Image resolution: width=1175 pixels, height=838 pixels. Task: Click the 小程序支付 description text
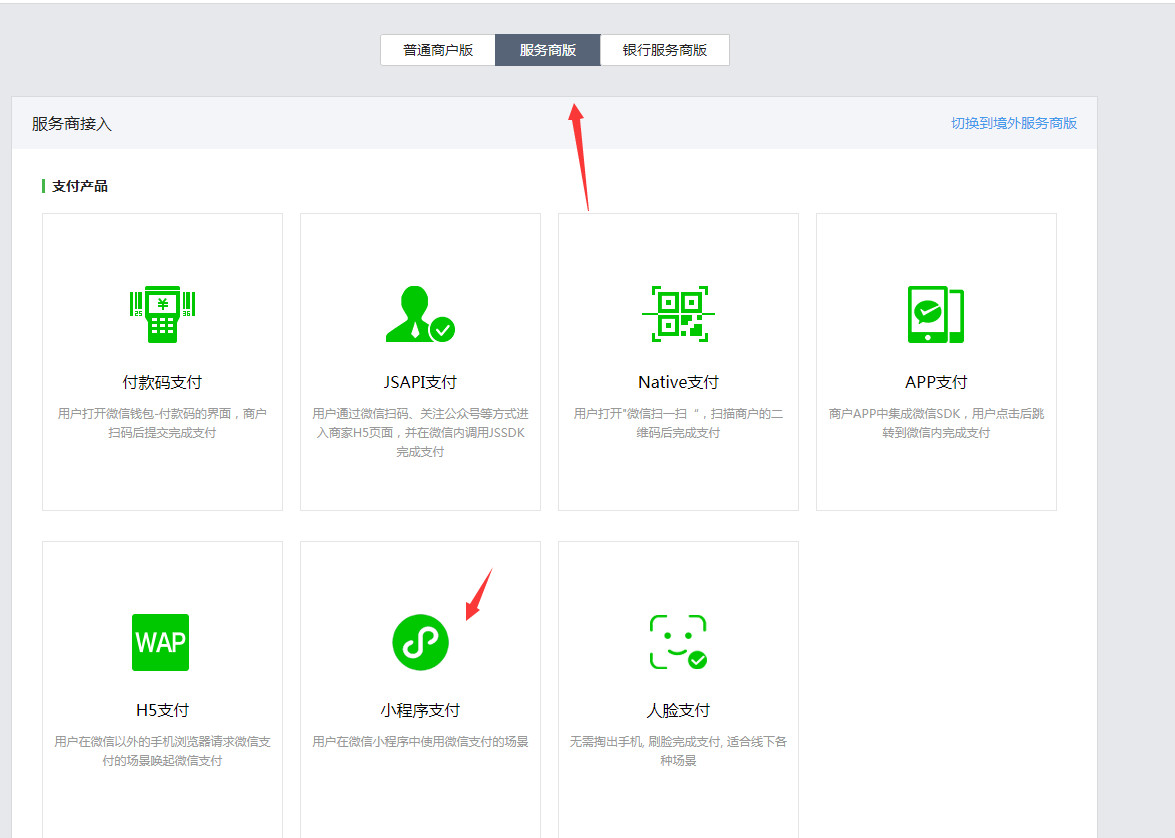(x=420, y=742)
